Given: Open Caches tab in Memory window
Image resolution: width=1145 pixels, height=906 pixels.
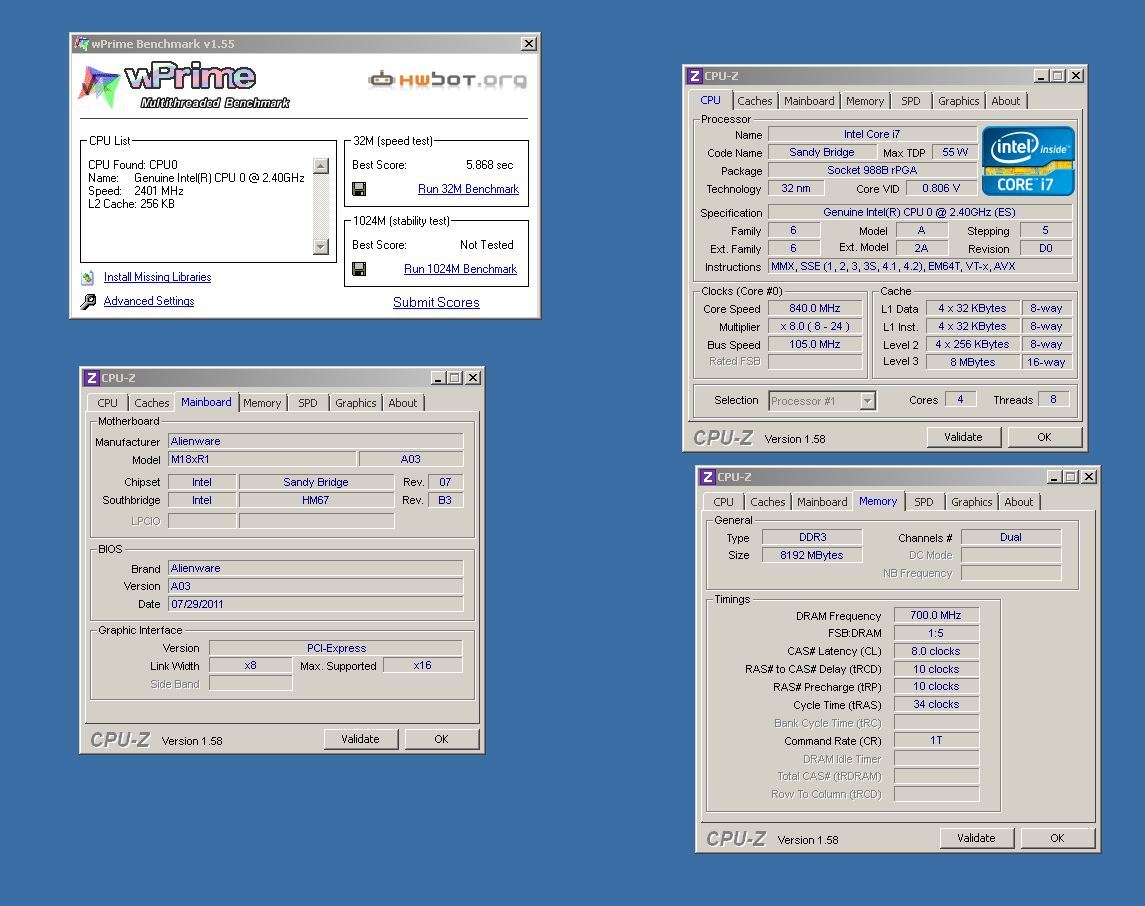Looking at the screenshot, I should (767, 502).
